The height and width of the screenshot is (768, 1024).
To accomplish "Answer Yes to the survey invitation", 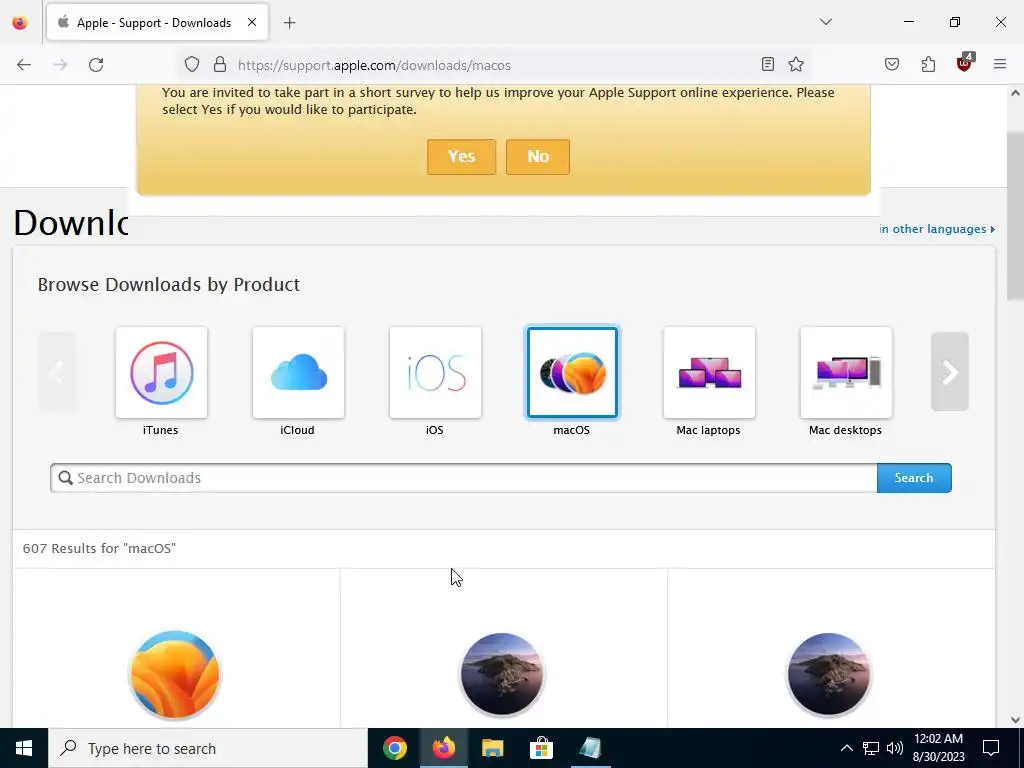I will (461, 157).
